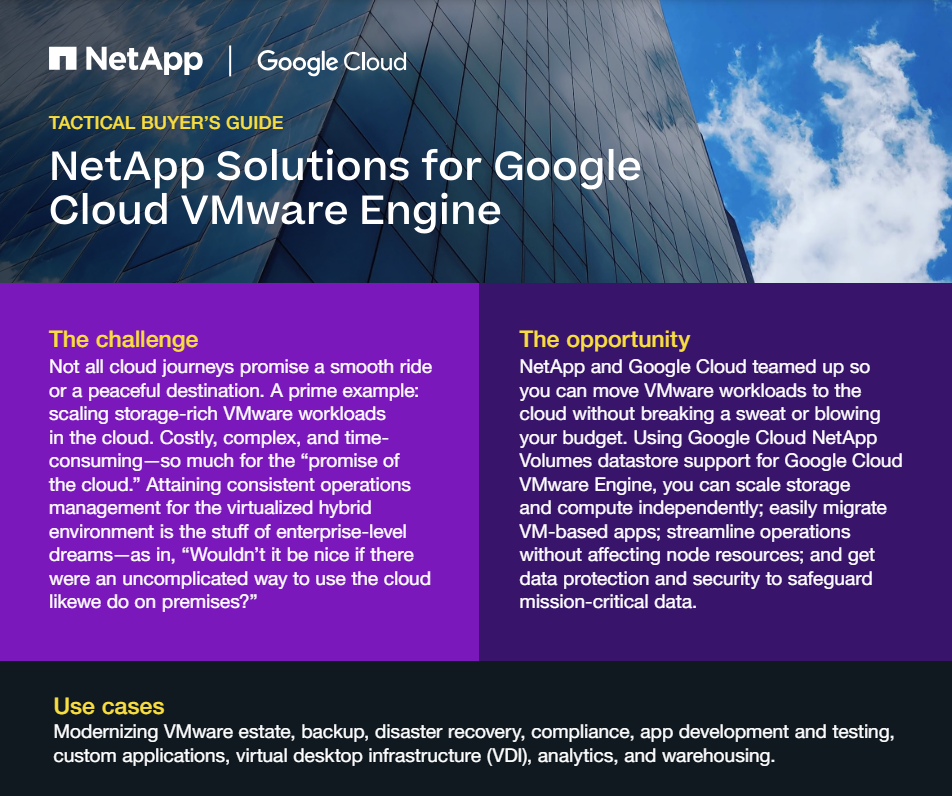Click the NetApp square logo mark
Image resolution: width=952 pixels, height=796 pixels.
click(63, 60)
